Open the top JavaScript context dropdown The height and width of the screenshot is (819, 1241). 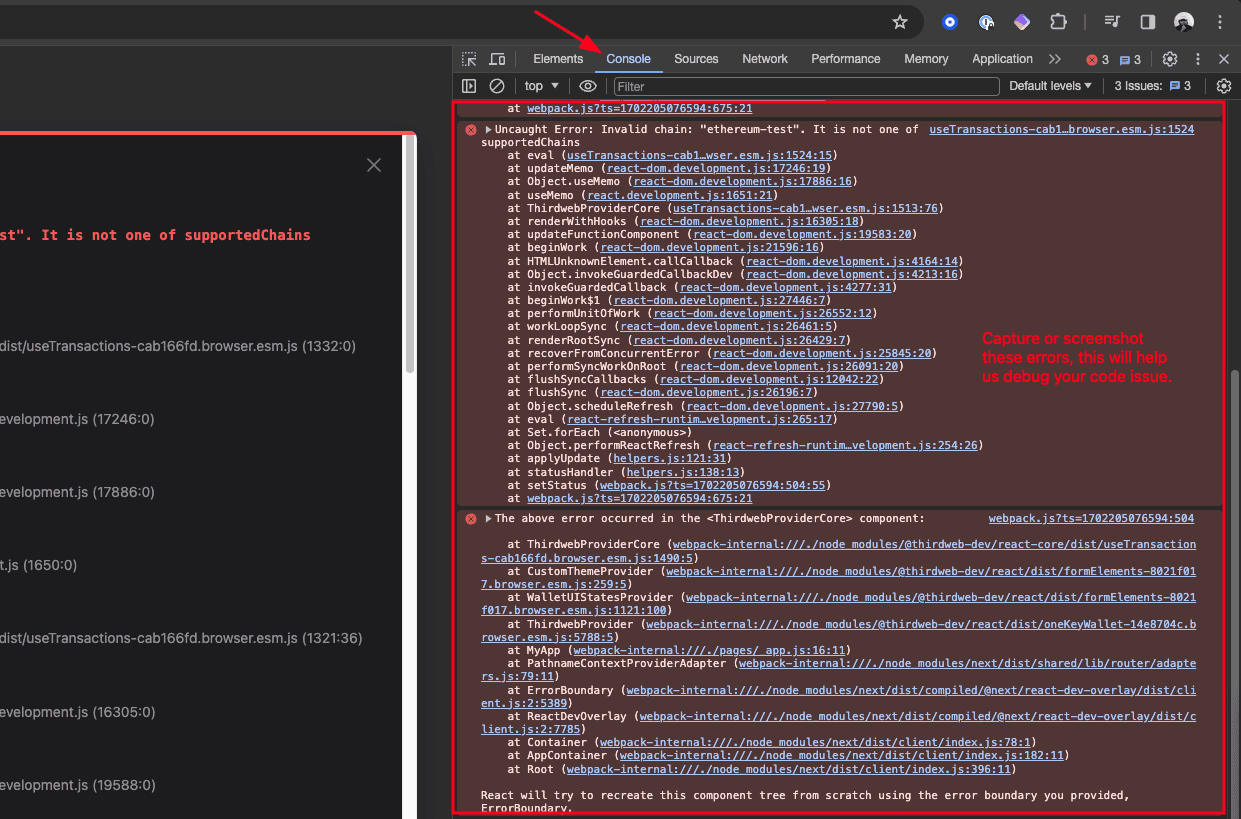tap(542, 86)
